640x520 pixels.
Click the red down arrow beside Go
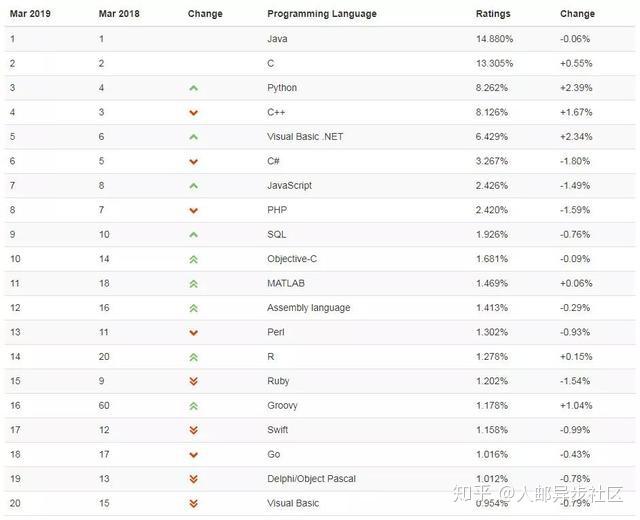coord(193,455)
